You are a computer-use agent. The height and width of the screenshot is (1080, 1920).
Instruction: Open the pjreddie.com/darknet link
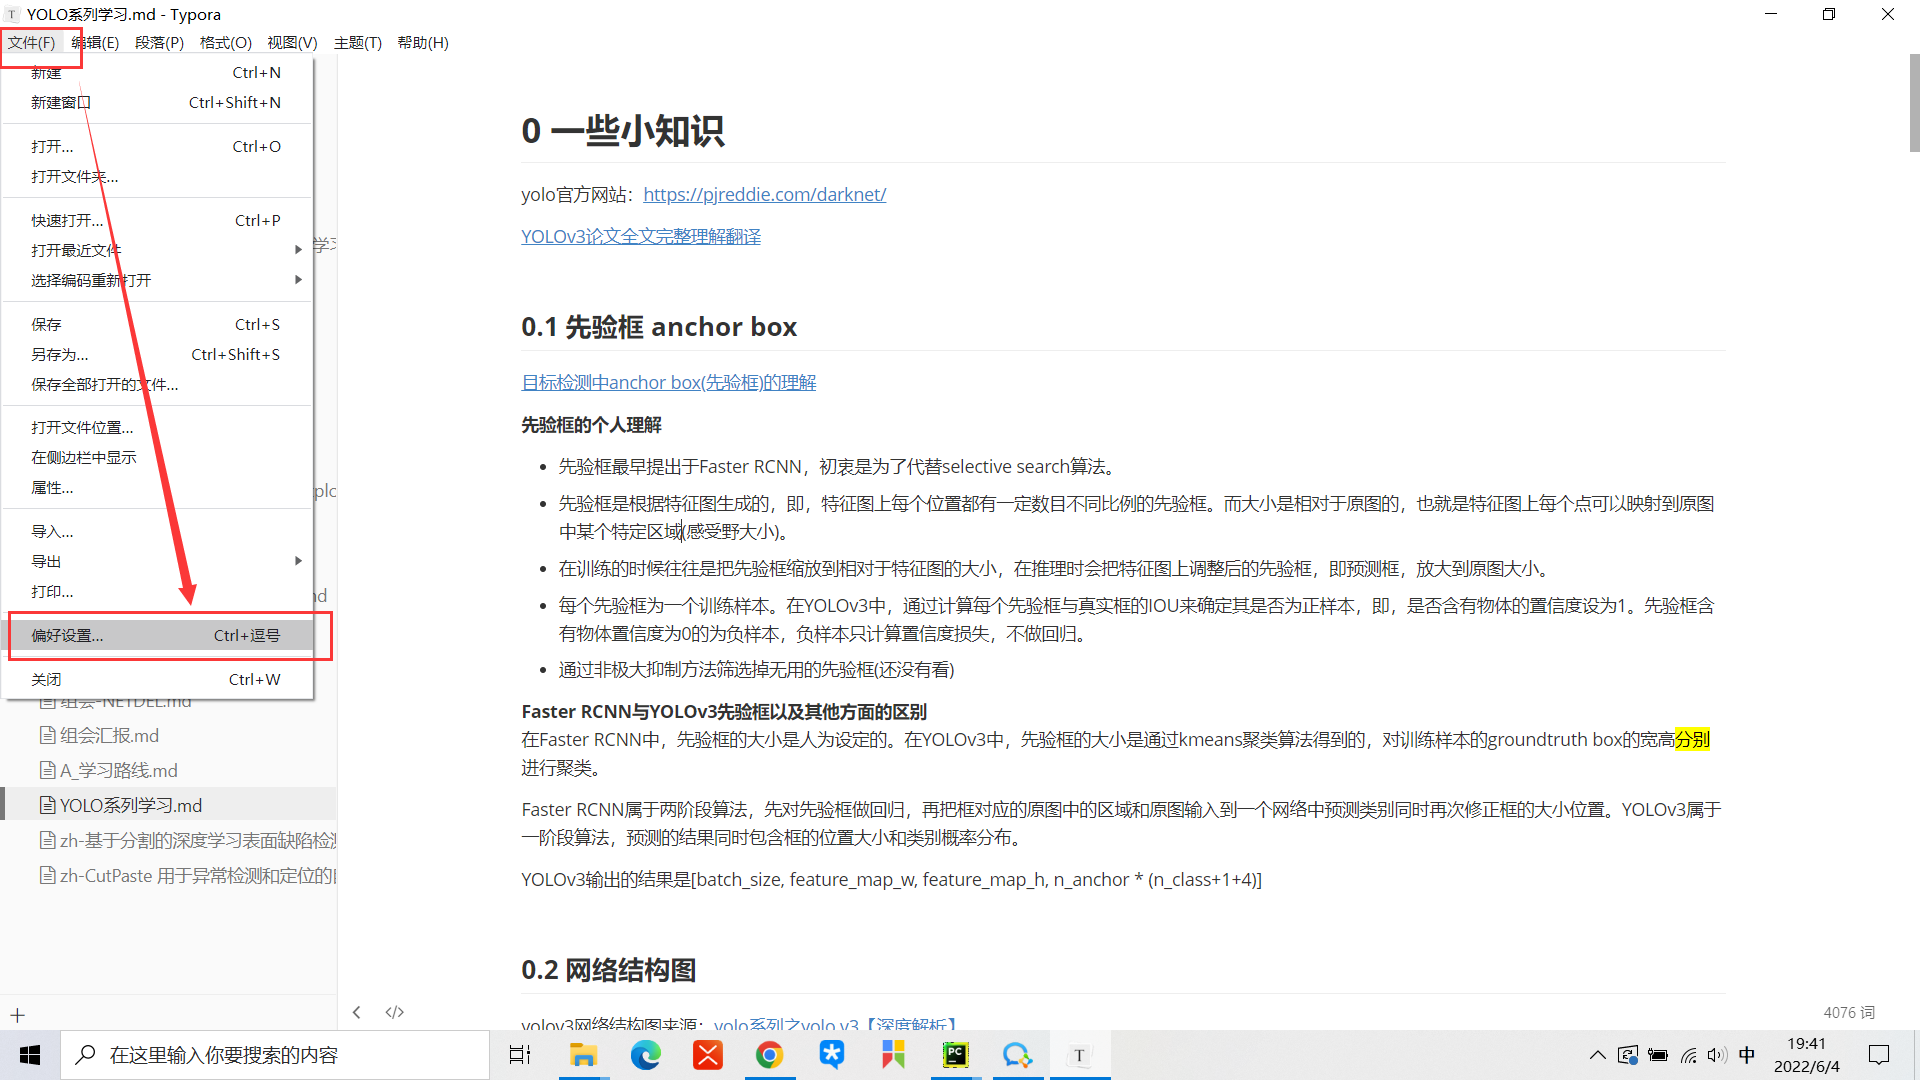click(764, 194)
